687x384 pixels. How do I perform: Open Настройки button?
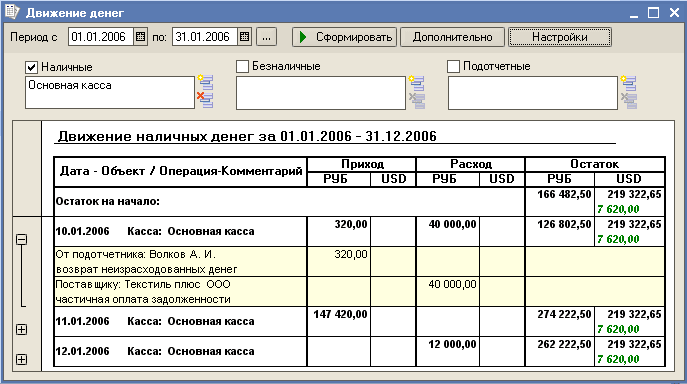click(x=560, y=37)
